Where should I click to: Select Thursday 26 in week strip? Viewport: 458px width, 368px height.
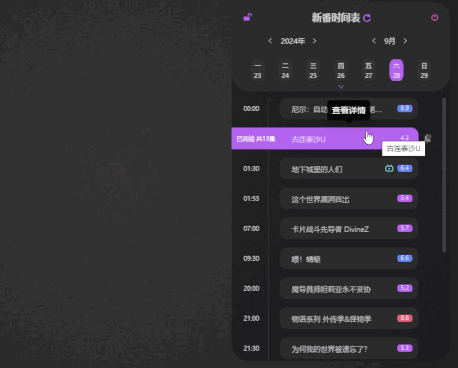pyautogui.click(x=341, y=70)
